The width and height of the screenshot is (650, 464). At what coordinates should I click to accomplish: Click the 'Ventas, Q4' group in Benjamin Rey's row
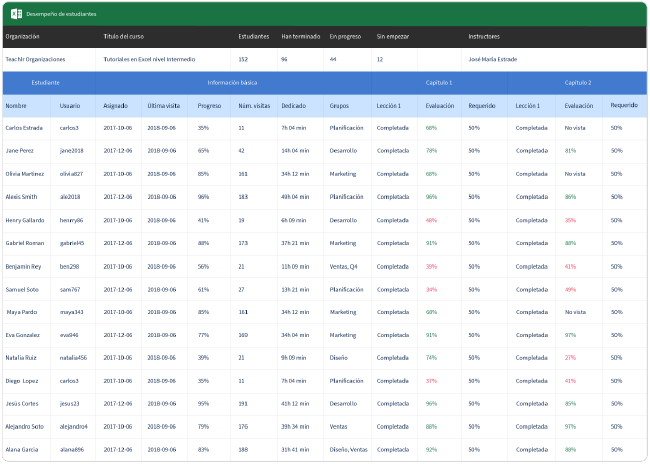point(343,267)
